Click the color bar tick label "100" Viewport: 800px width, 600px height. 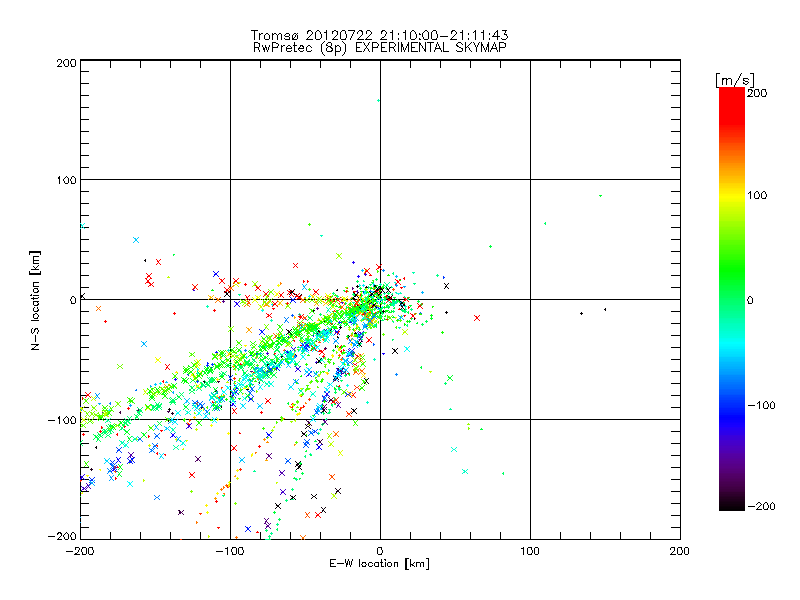[x=757, y=195]
